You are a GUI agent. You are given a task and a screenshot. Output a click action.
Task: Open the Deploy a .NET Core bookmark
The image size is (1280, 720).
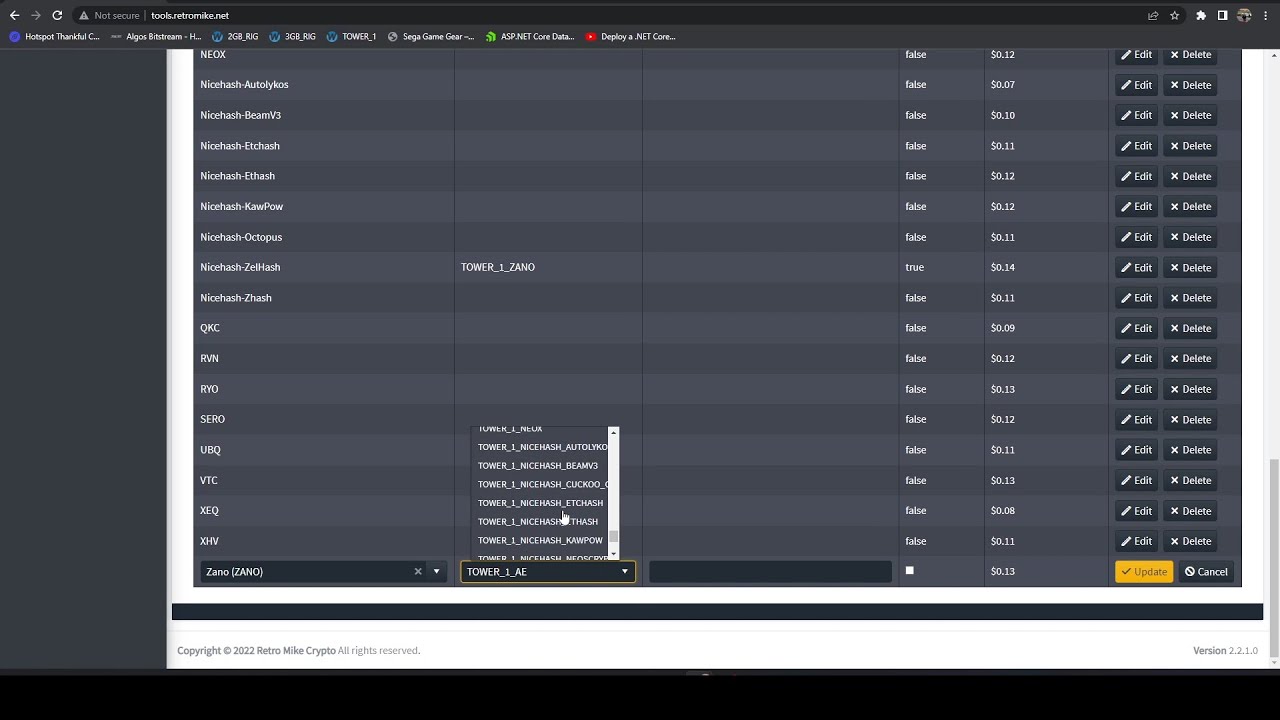coord(631,36)
